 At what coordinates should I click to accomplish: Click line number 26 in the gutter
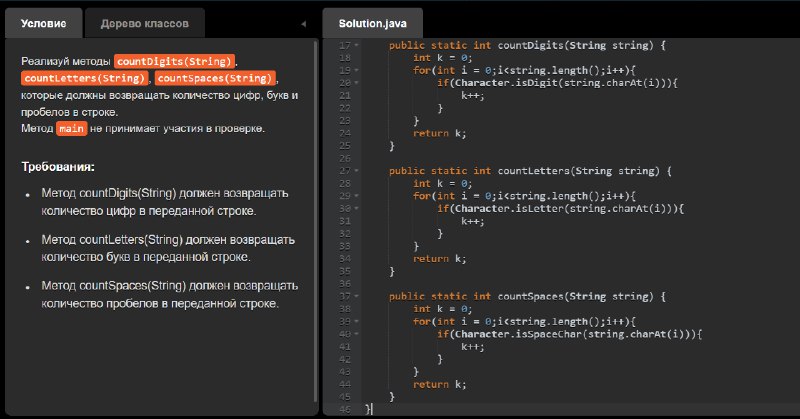(x=345, y=158)
